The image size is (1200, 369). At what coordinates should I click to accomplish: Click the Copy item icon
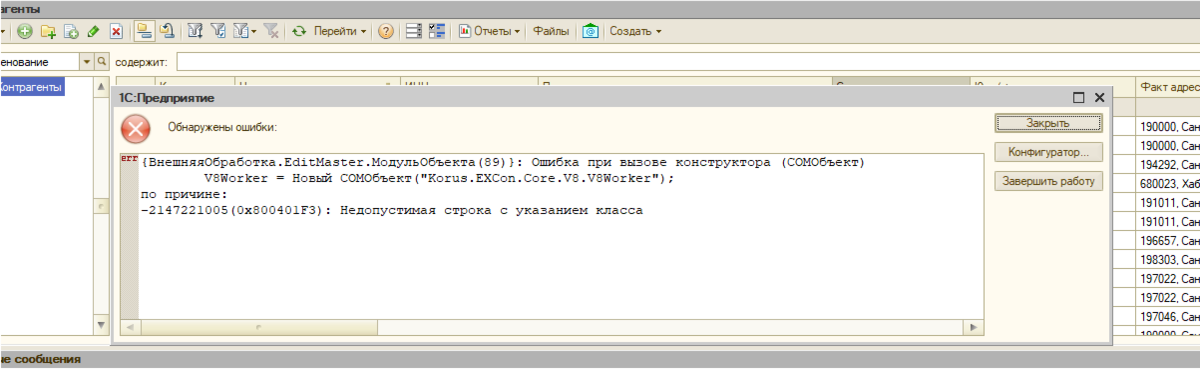(x=71, y=31)
